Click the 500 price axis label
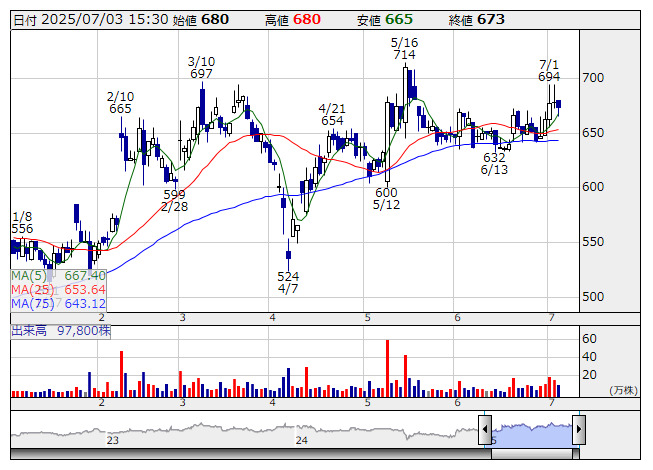The height and width of the screenshot is (470, 653). 593,297
